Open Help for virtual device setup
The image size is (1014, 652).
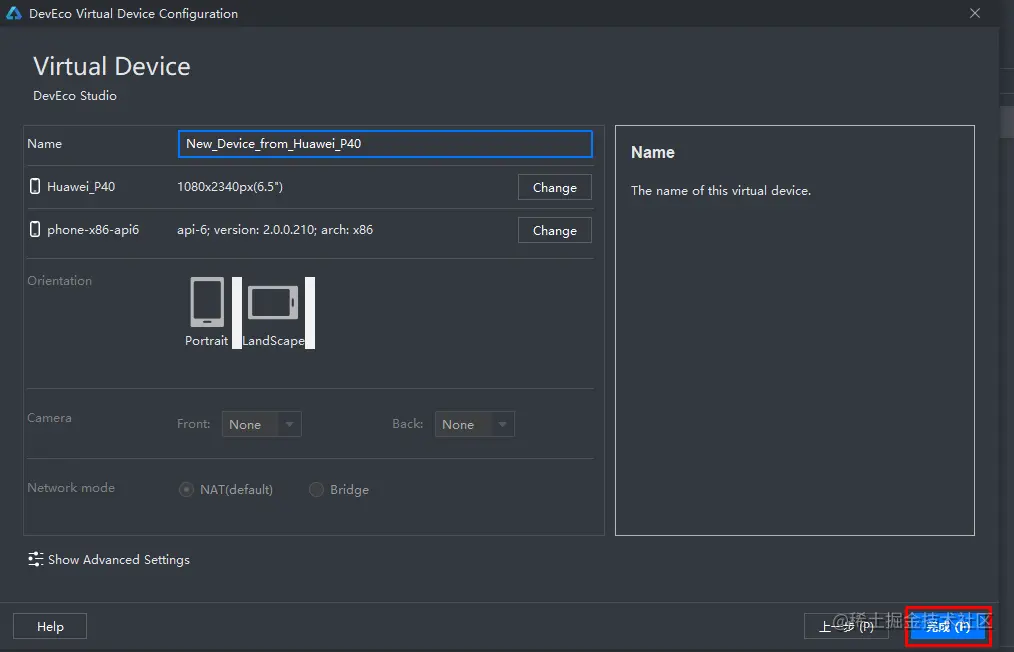[50, 626]
